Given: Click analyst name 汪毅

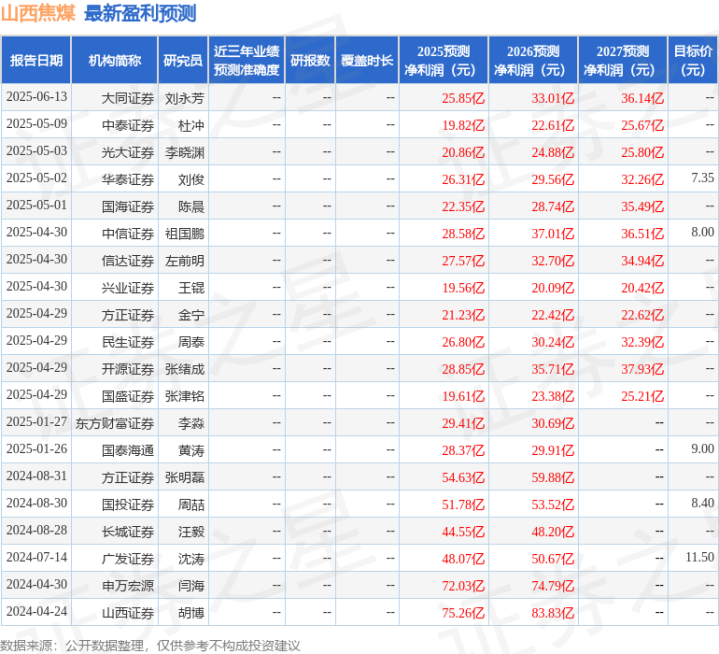Looking at the screenshot, I should pos(191,532).
